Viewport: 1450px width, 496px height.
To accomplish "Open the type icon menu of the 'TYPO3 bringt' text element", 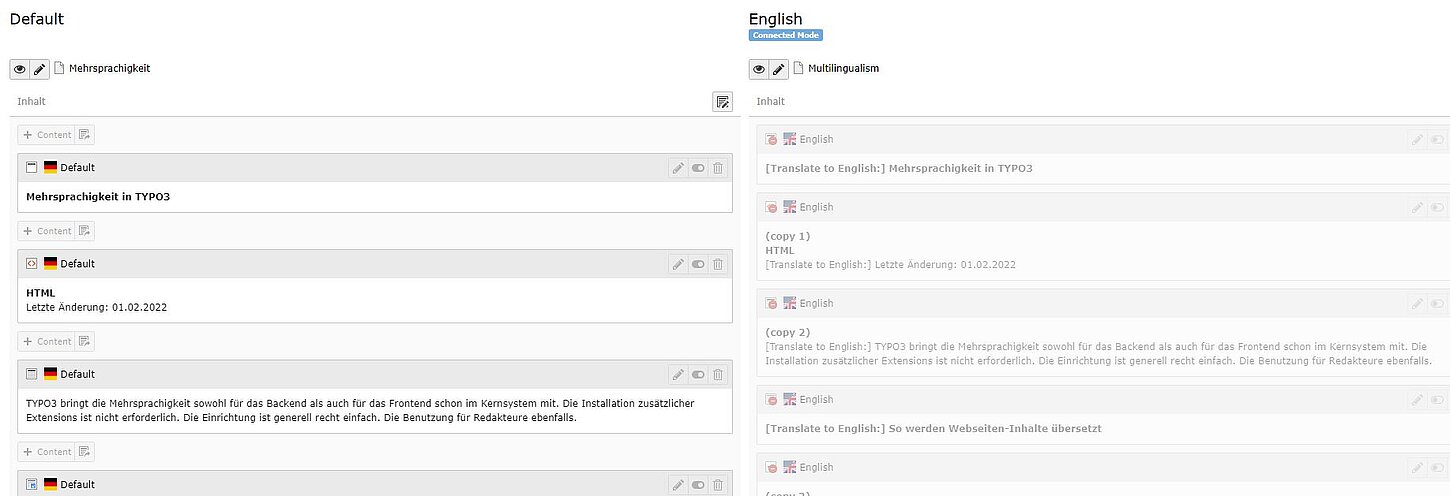I will pyautogui.click(x=32, y=374).
